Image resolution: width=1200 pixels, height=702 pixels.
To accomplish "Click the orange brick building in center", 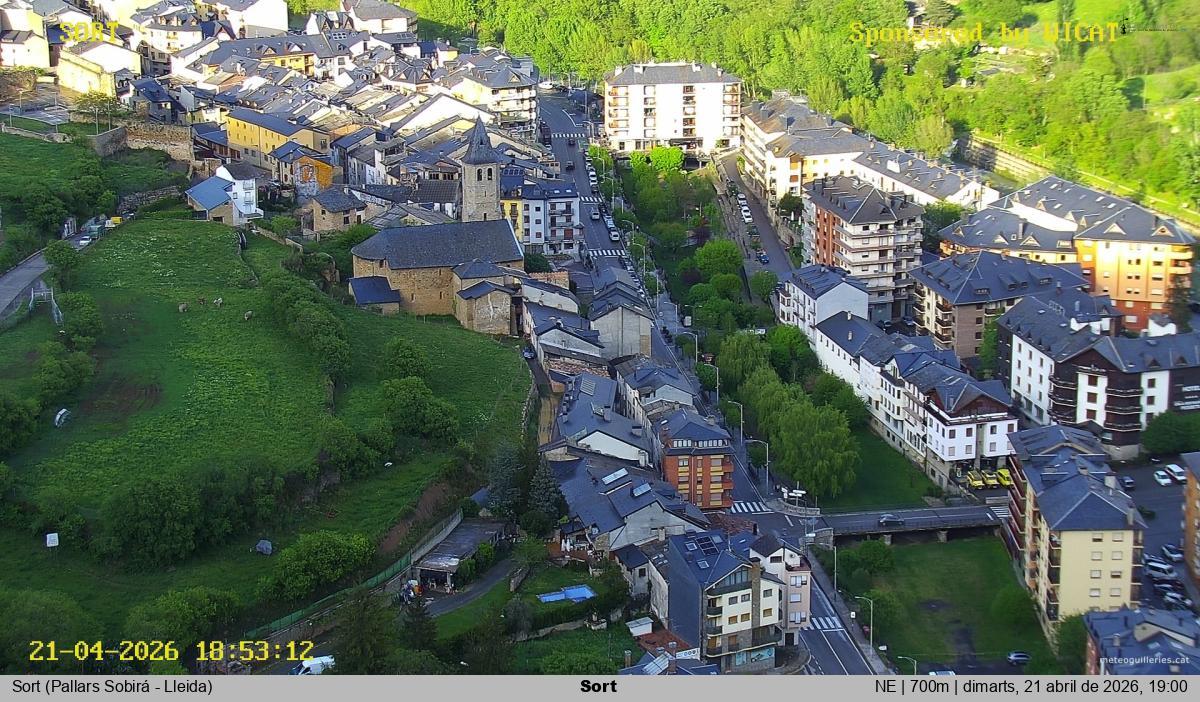I will click(697, 463).
